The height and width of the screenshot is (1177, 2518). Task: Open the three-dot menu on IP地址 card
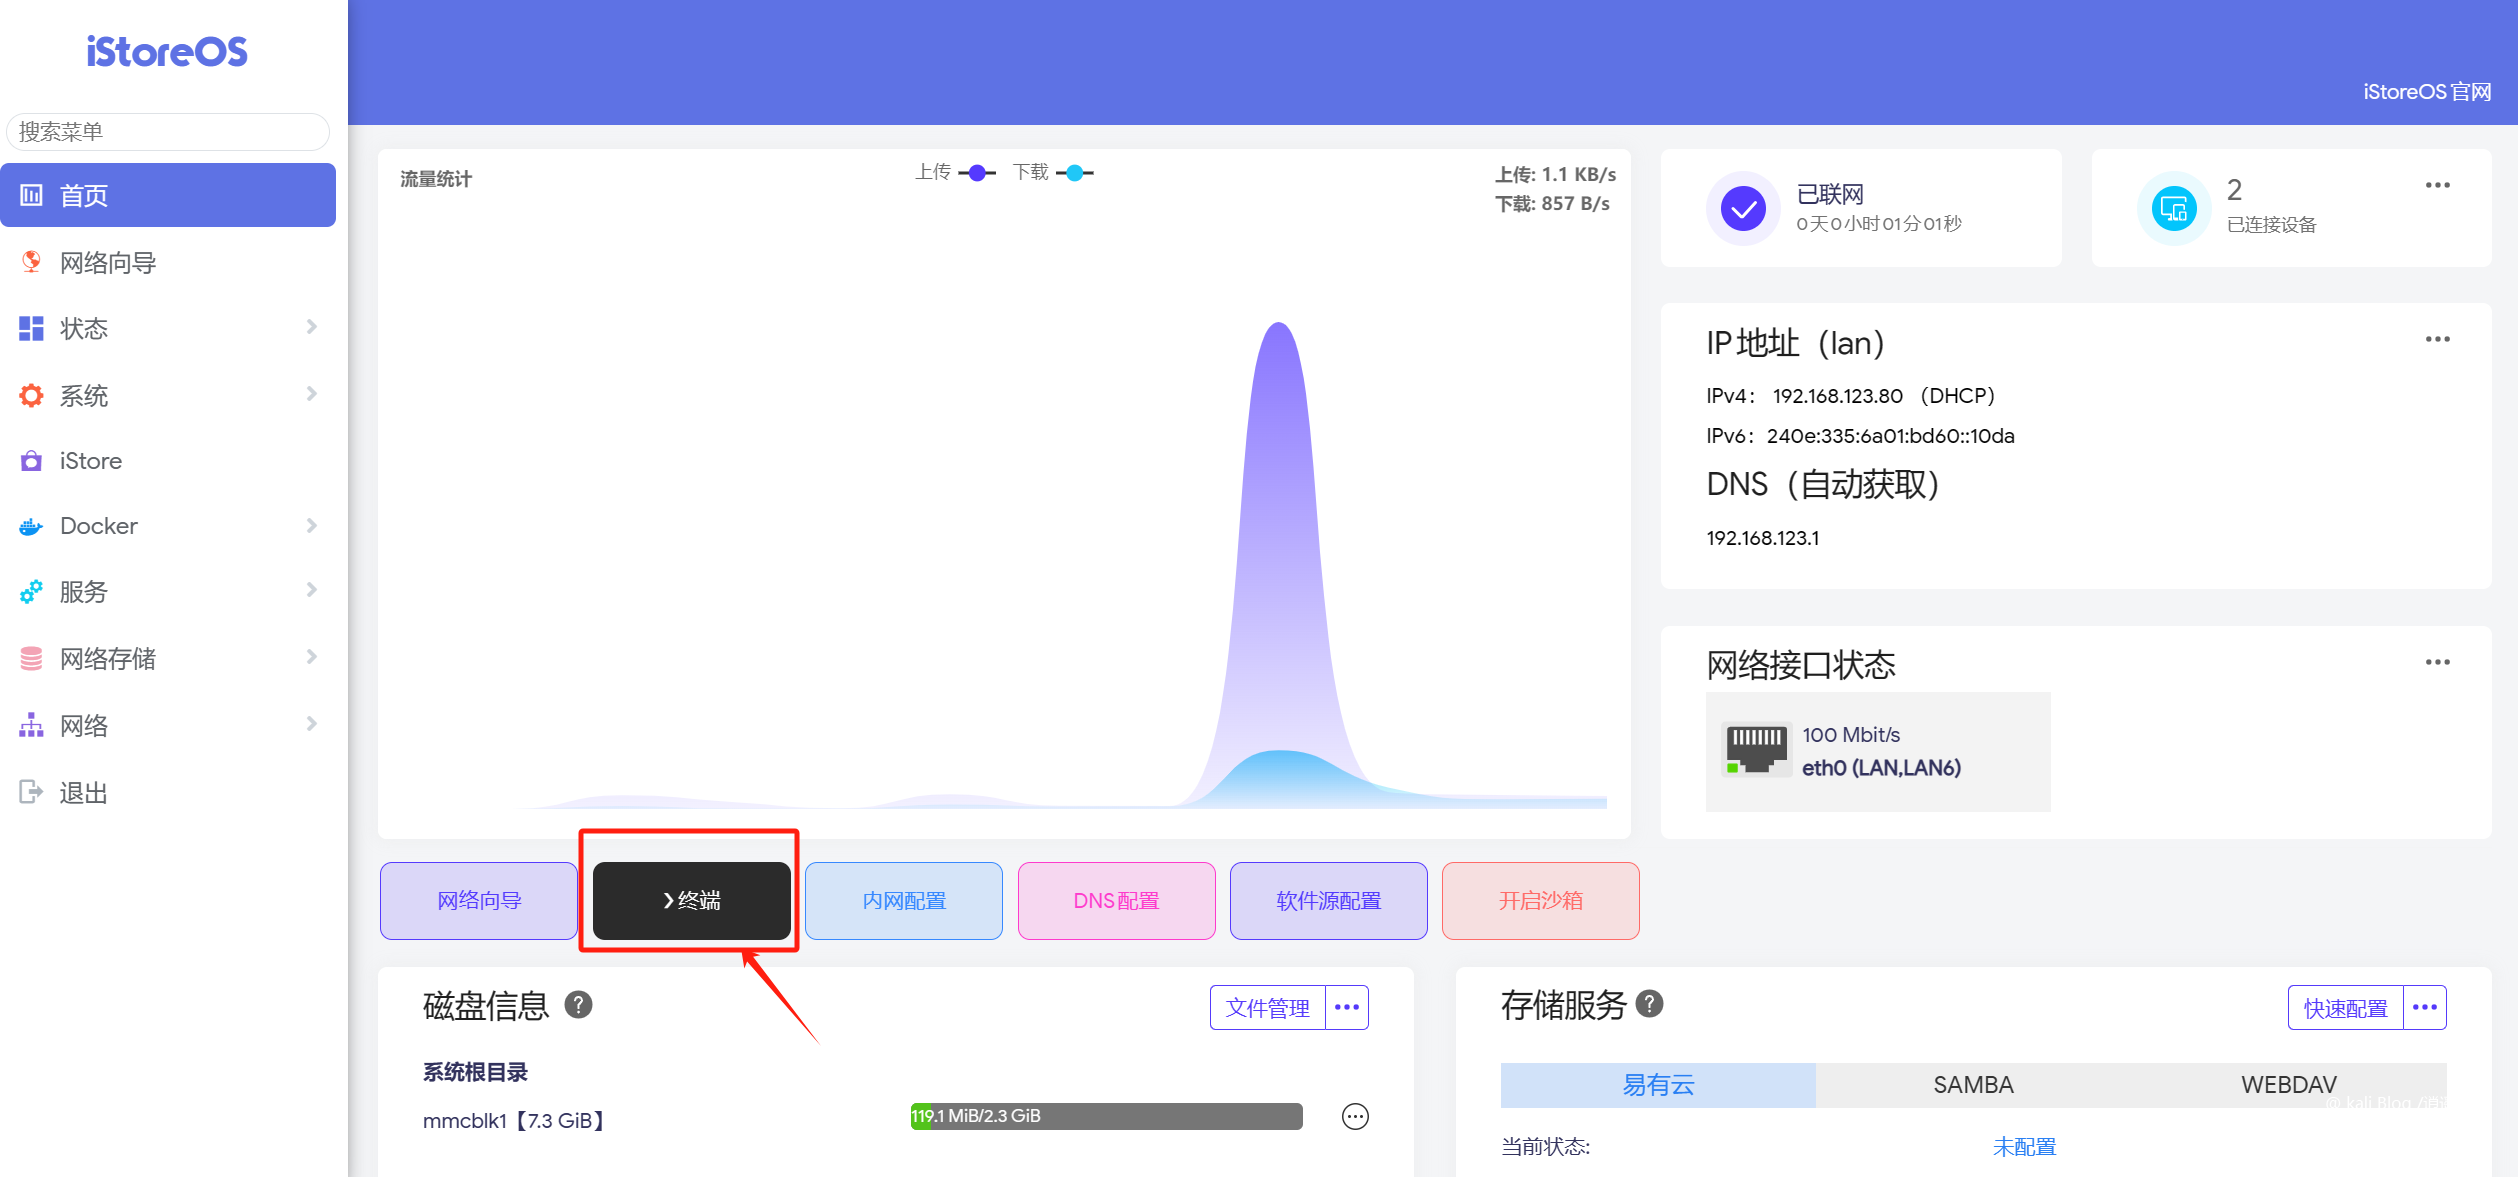tap(2437, 340)
